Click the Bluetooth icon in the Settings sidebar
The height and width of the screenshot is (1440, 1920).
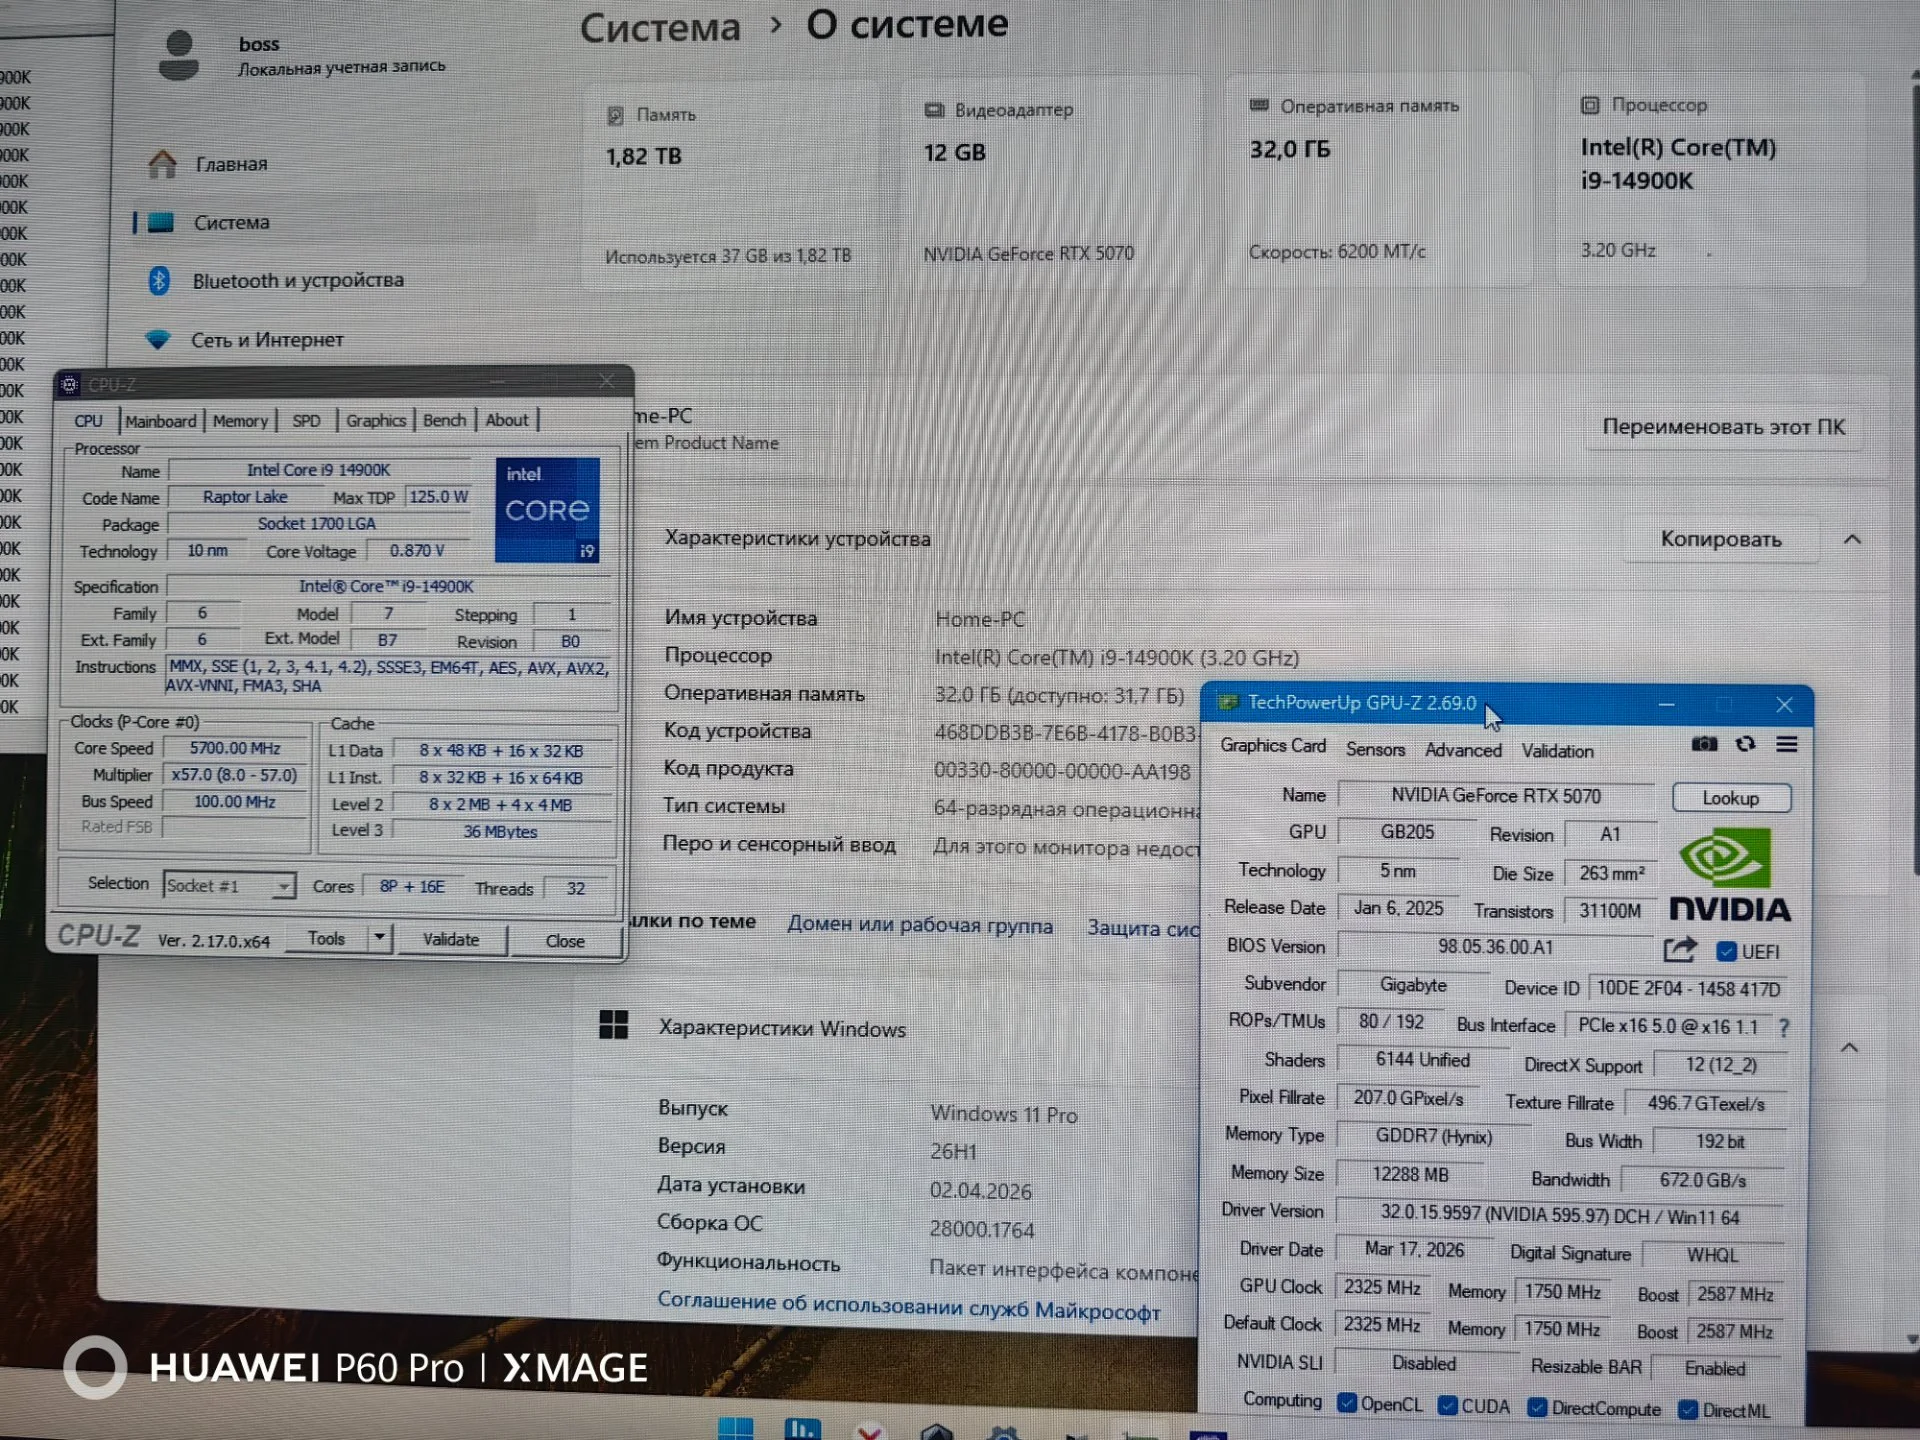(159, 281)
